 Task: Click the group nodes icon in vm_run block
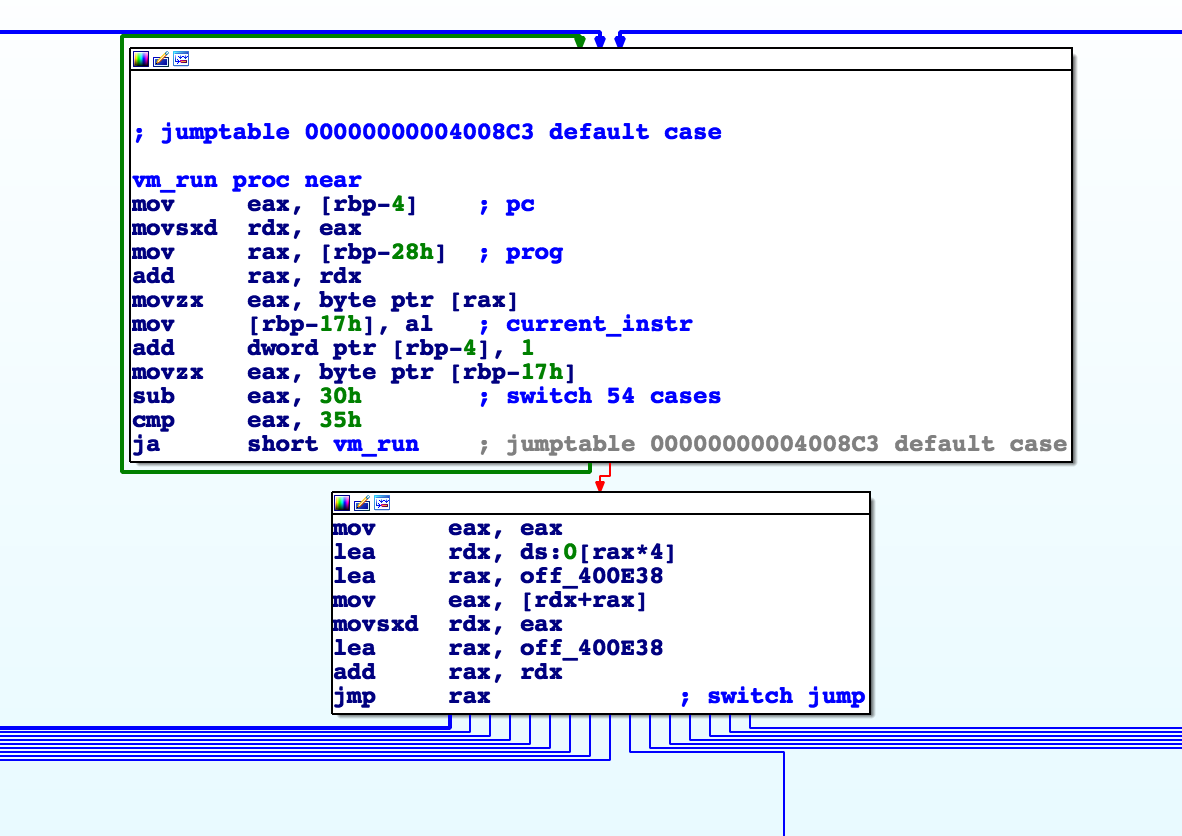click(x=181, y=59)
